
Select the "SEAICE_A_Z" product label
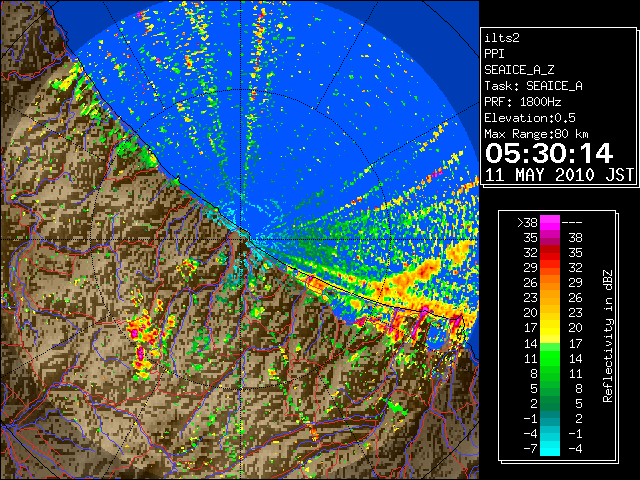(519, 70)
